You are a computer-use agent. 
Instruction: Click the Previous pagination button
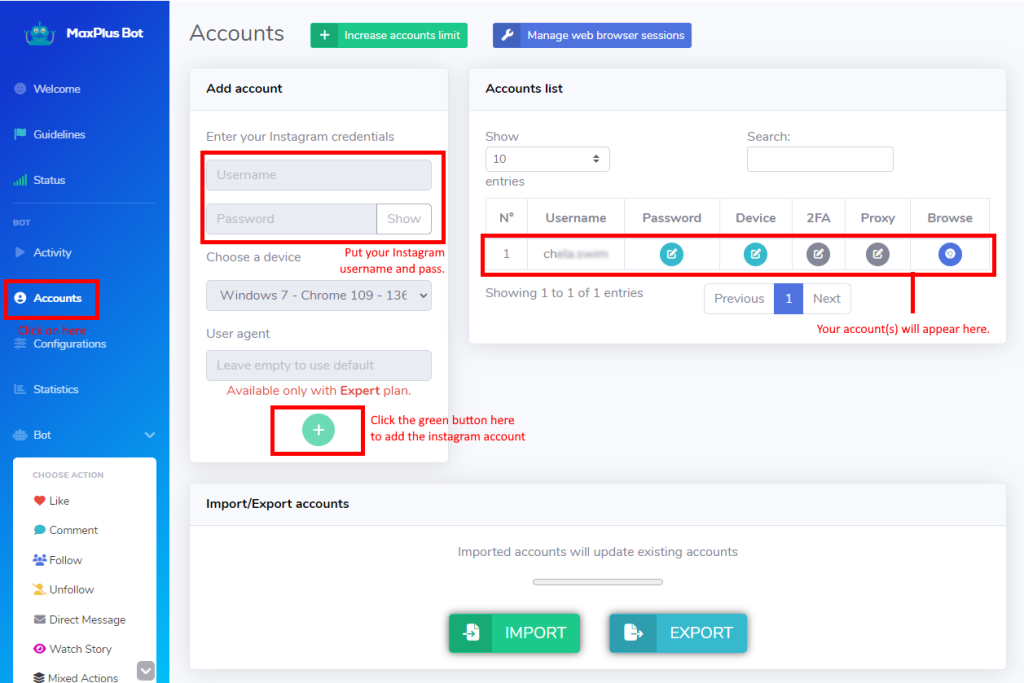tap(739, 298)
